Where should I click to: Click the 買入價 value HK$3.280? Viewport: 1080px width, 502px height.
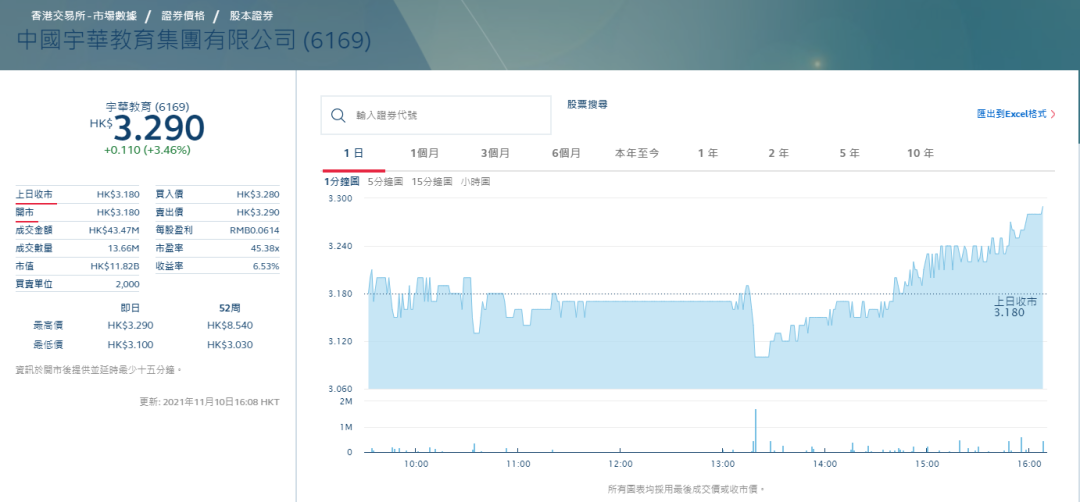pos(258,194)
